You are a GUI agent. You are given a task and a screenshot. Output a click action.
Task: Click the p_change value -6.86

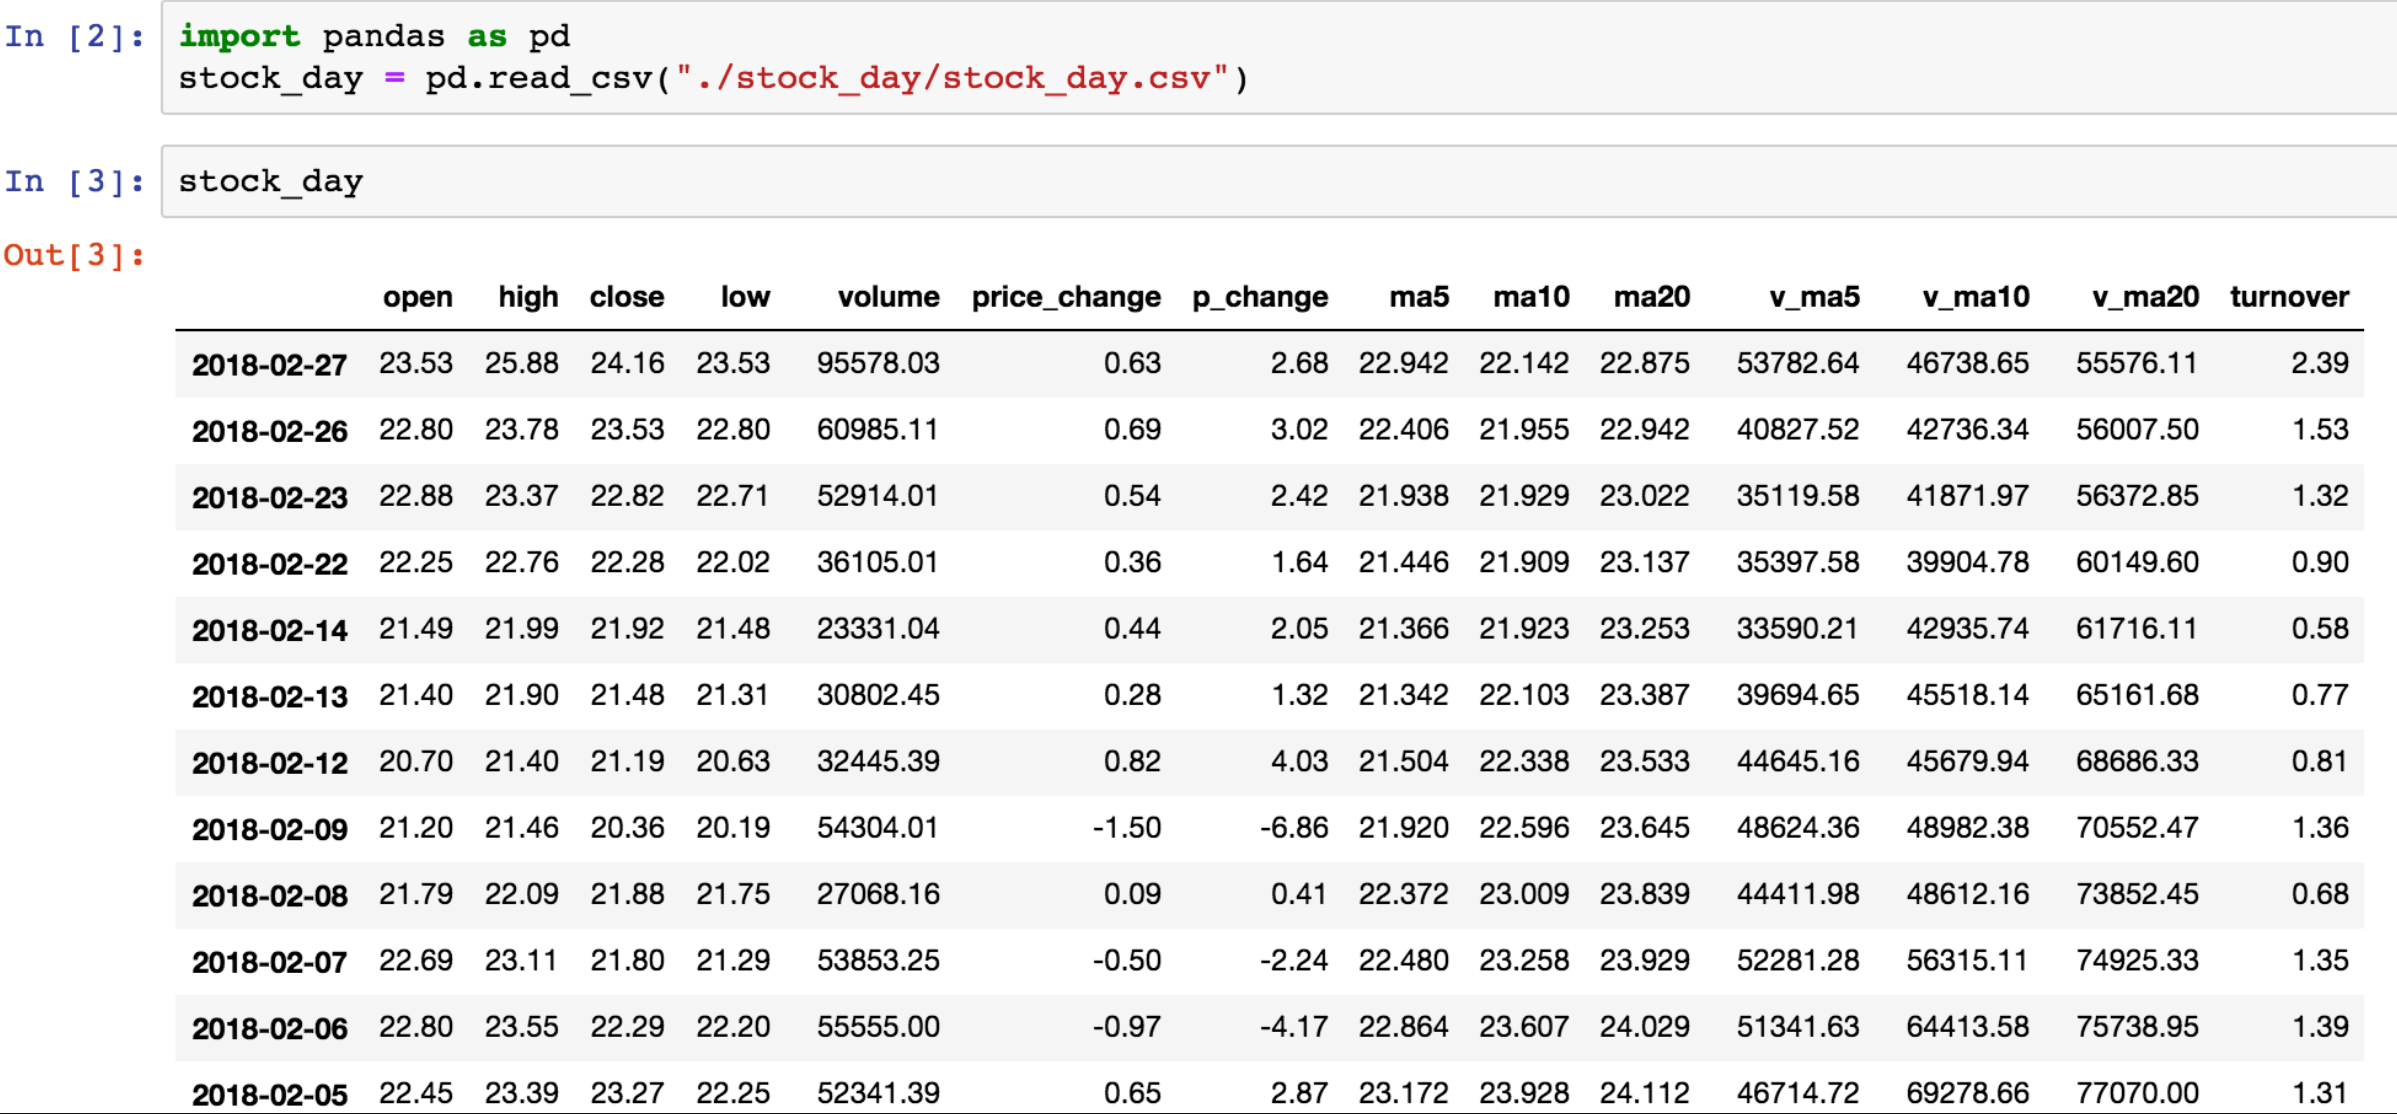tap(1293, 827)
